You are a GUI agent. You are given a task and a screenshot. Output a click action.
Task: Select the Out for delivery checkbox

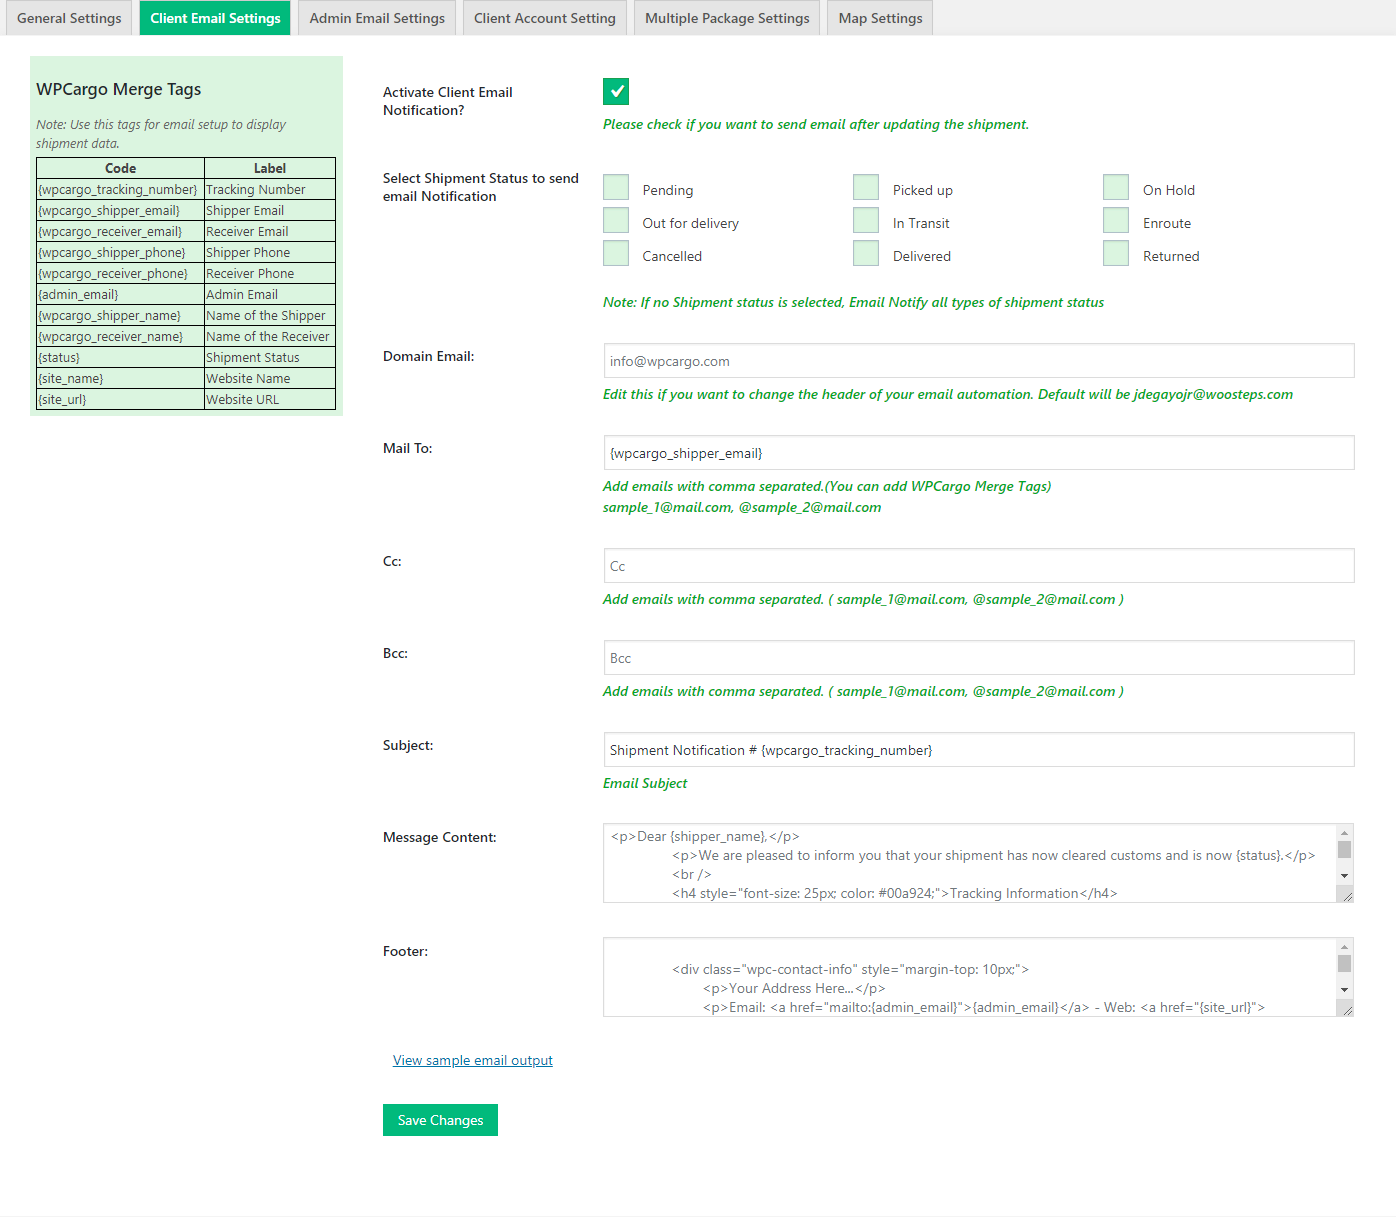pyautogui.click(x=616, y=220)
